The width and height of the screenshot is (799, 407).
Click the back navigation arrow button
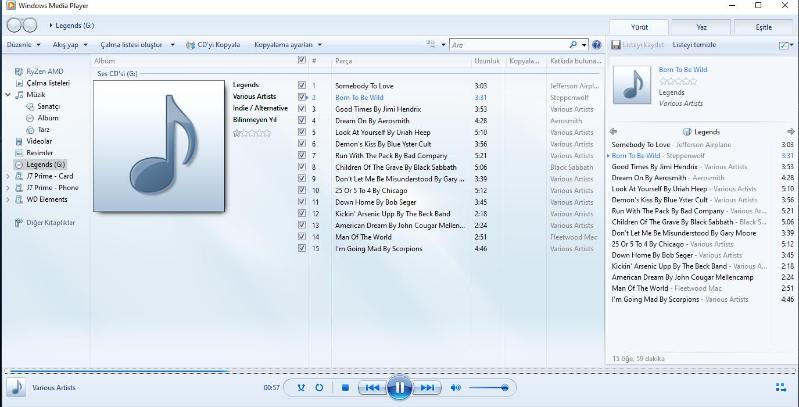click(x=15, y=25)
